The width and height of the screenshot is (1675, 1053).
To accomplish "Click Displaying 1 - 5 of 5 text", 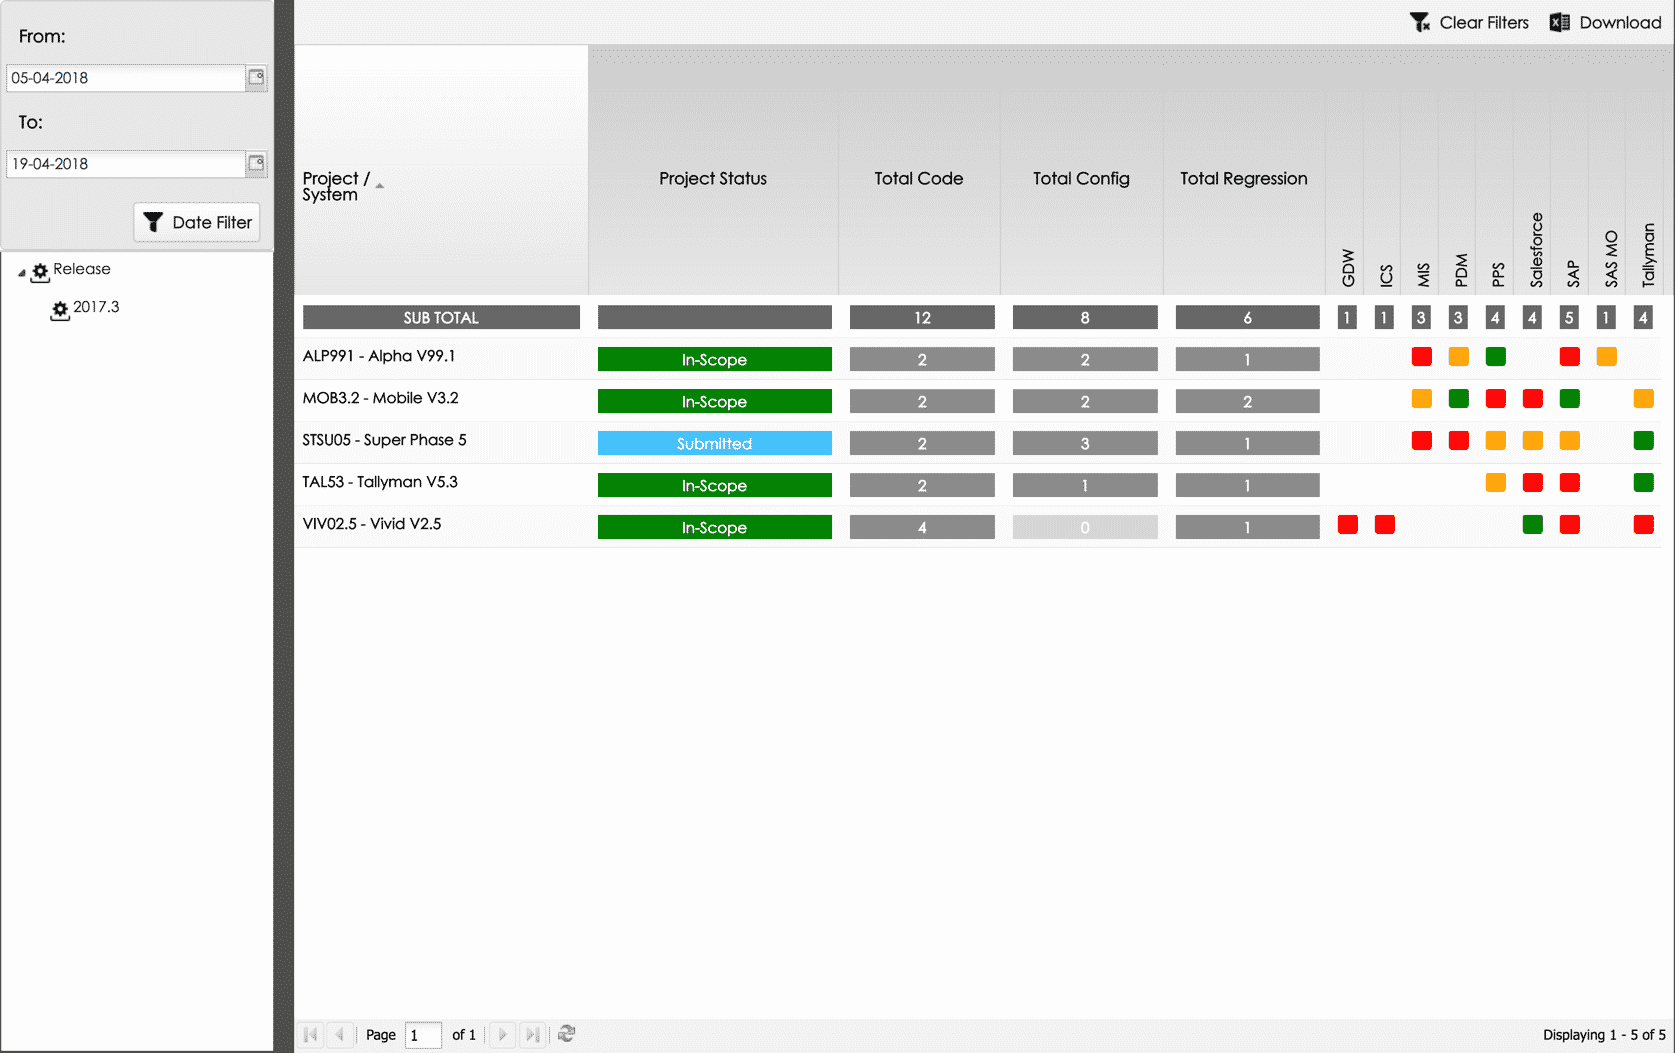I will coord(1604,1035).
